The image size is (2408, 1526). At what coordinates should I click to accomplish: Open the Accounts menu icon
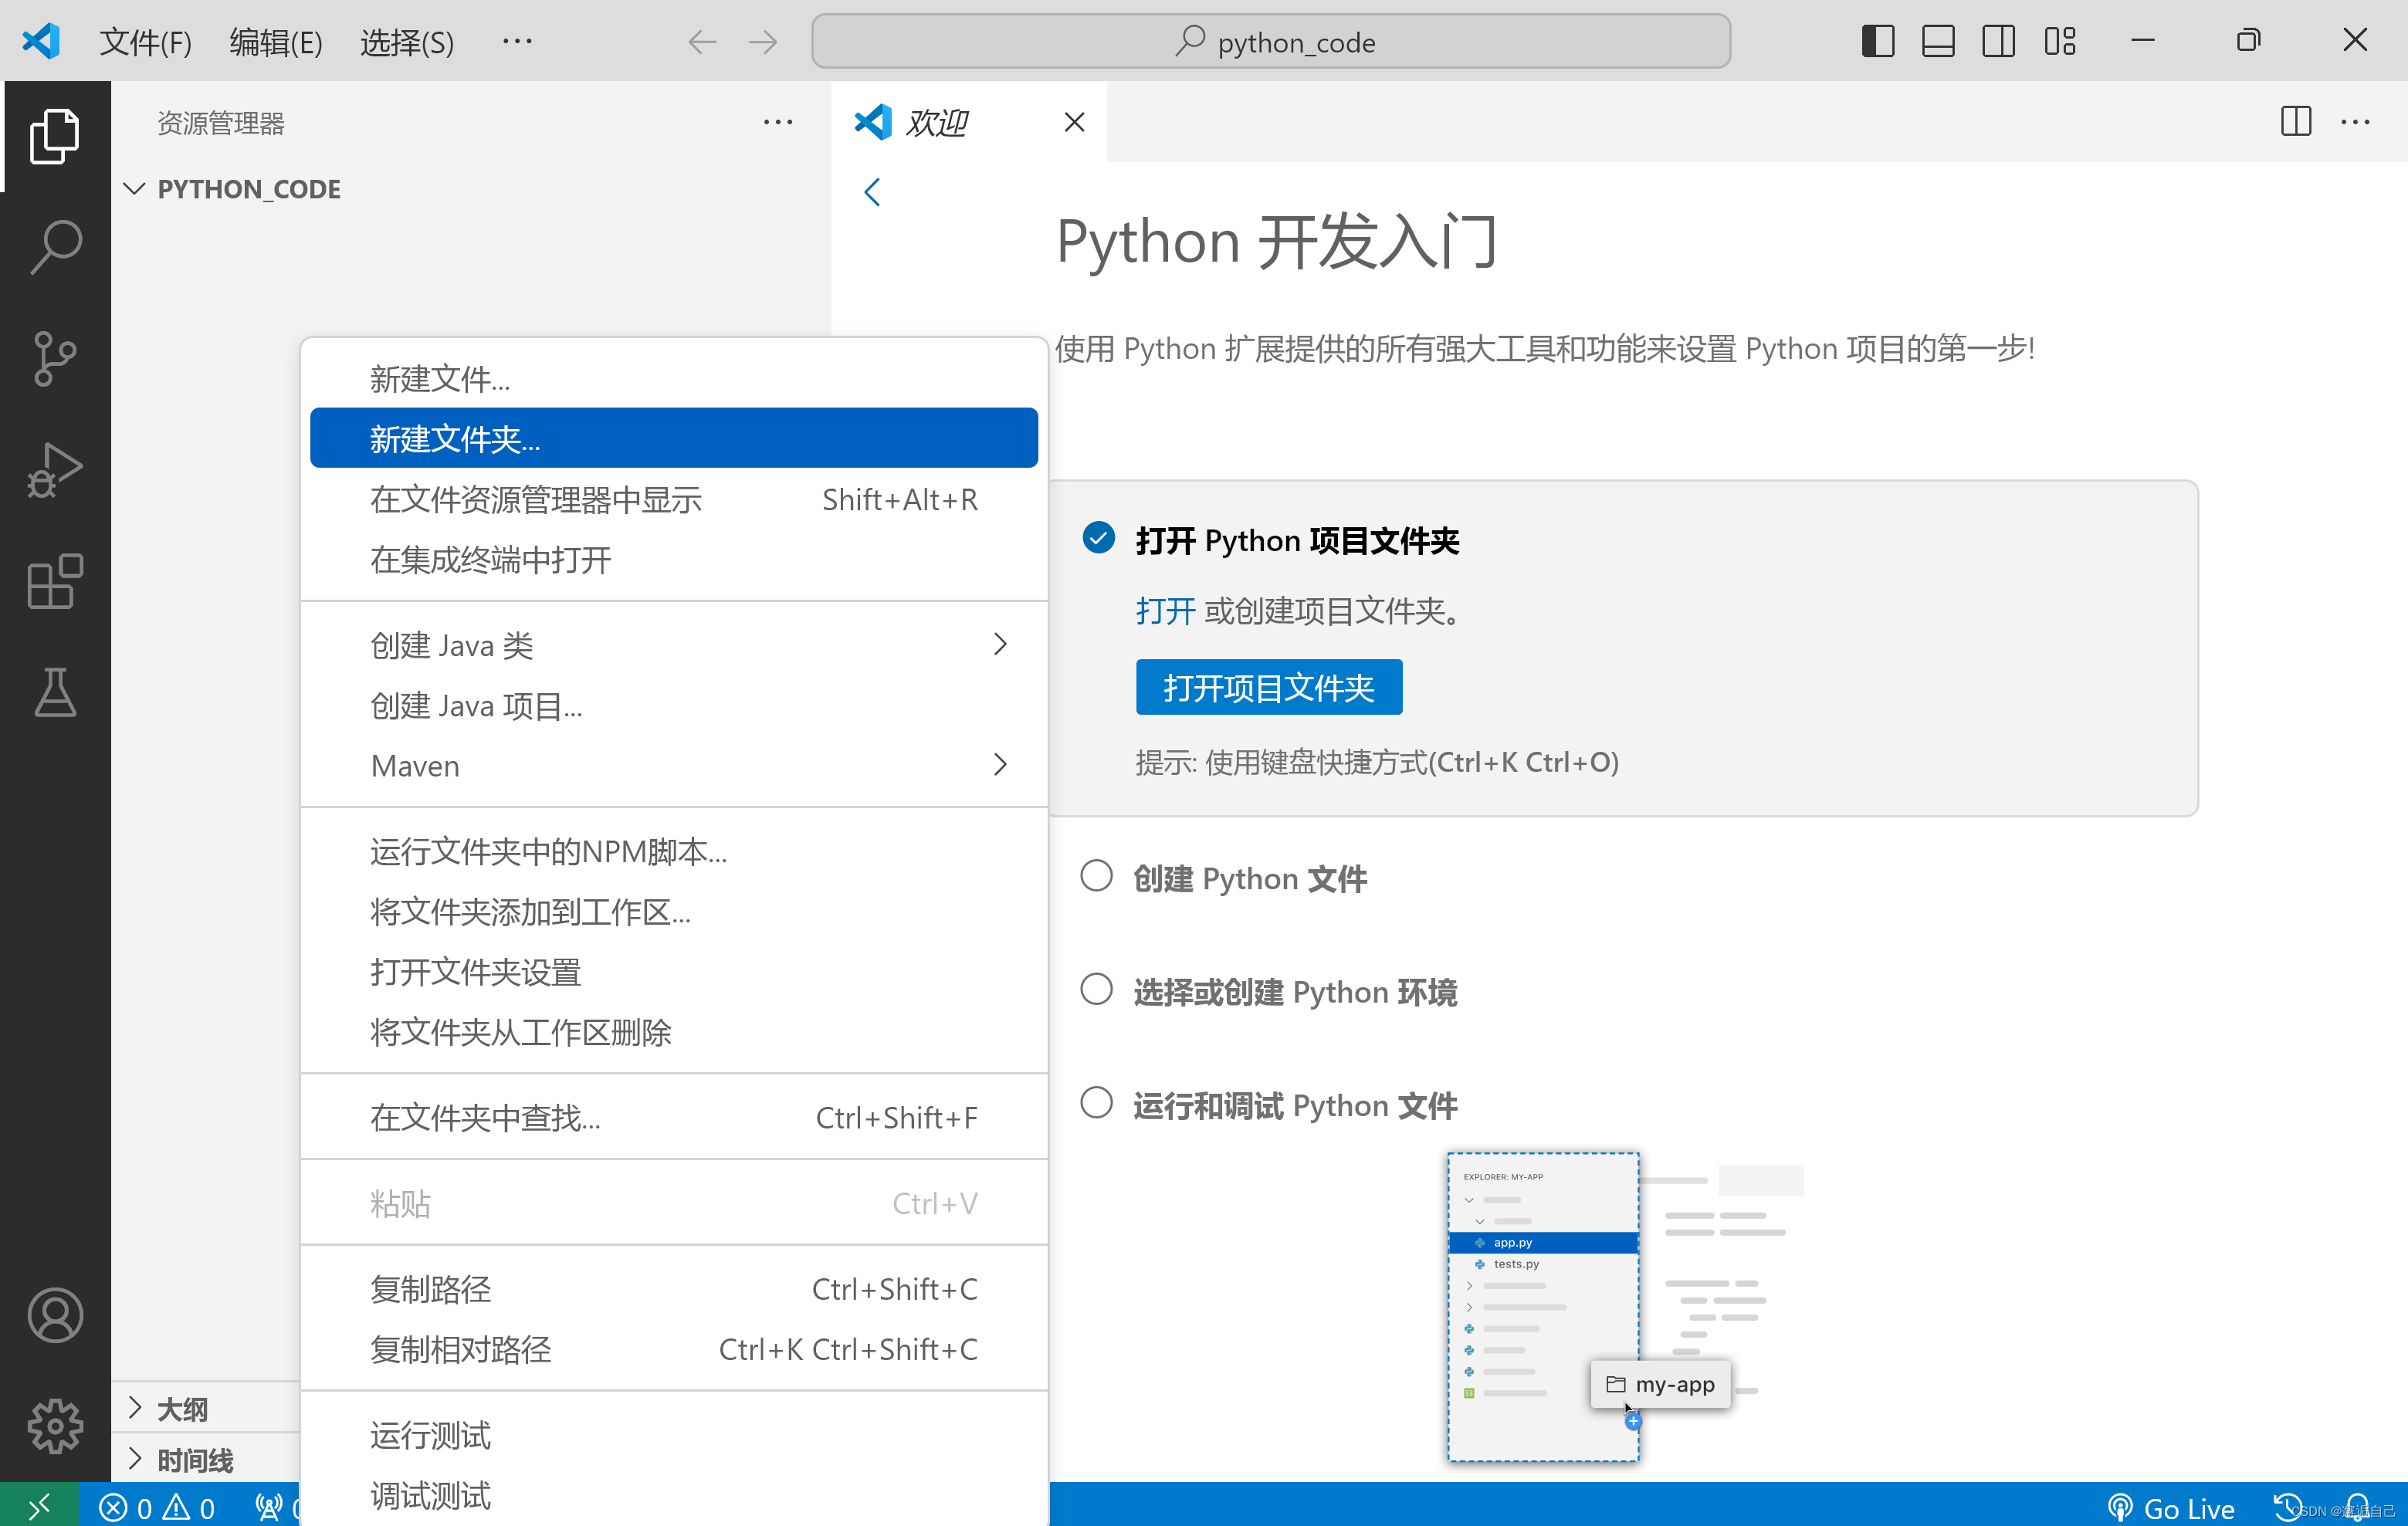pyautogui.click(x=55, y=1315)
